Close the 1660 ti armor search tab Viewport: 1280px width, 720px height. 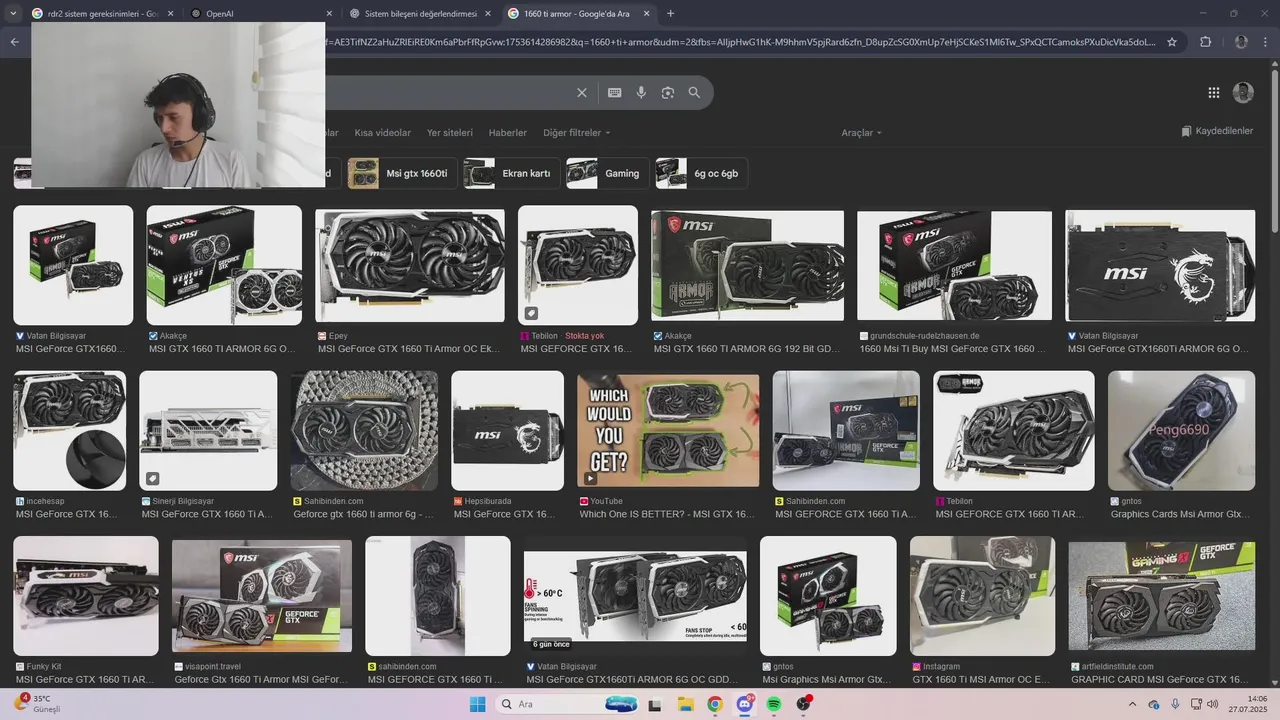point(646,14)
